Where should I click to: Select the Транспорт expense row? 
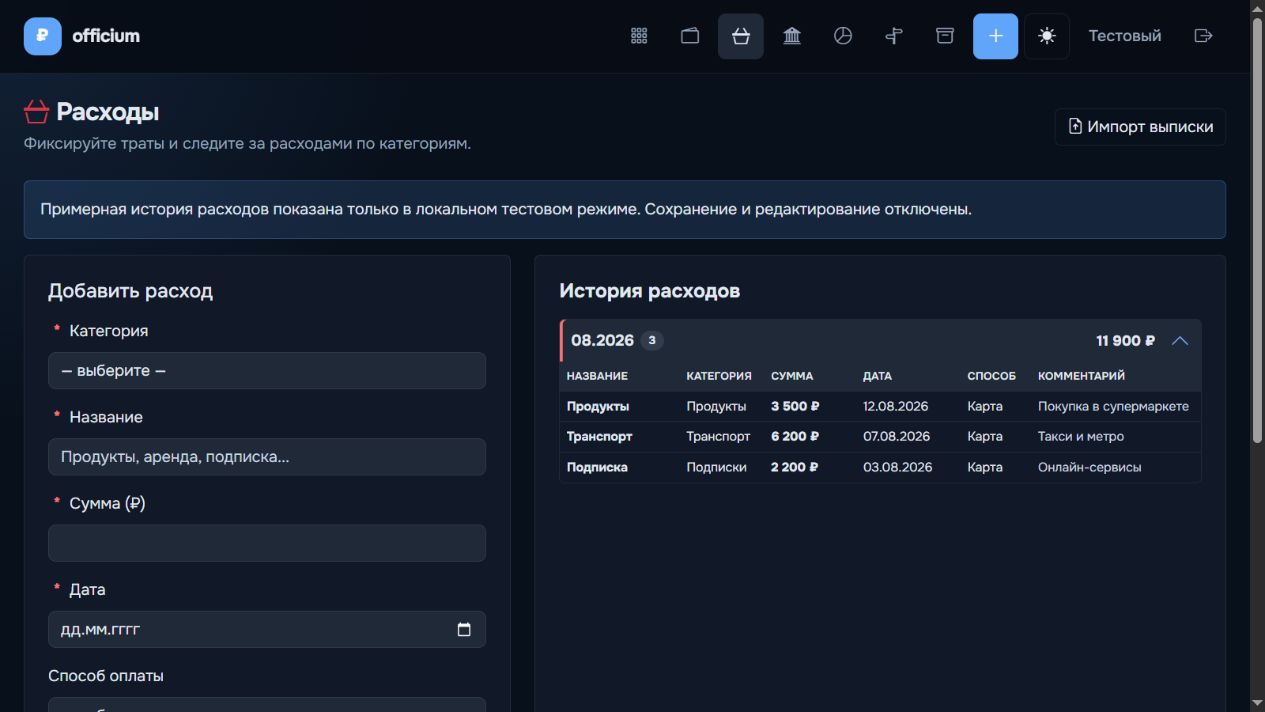880,437
